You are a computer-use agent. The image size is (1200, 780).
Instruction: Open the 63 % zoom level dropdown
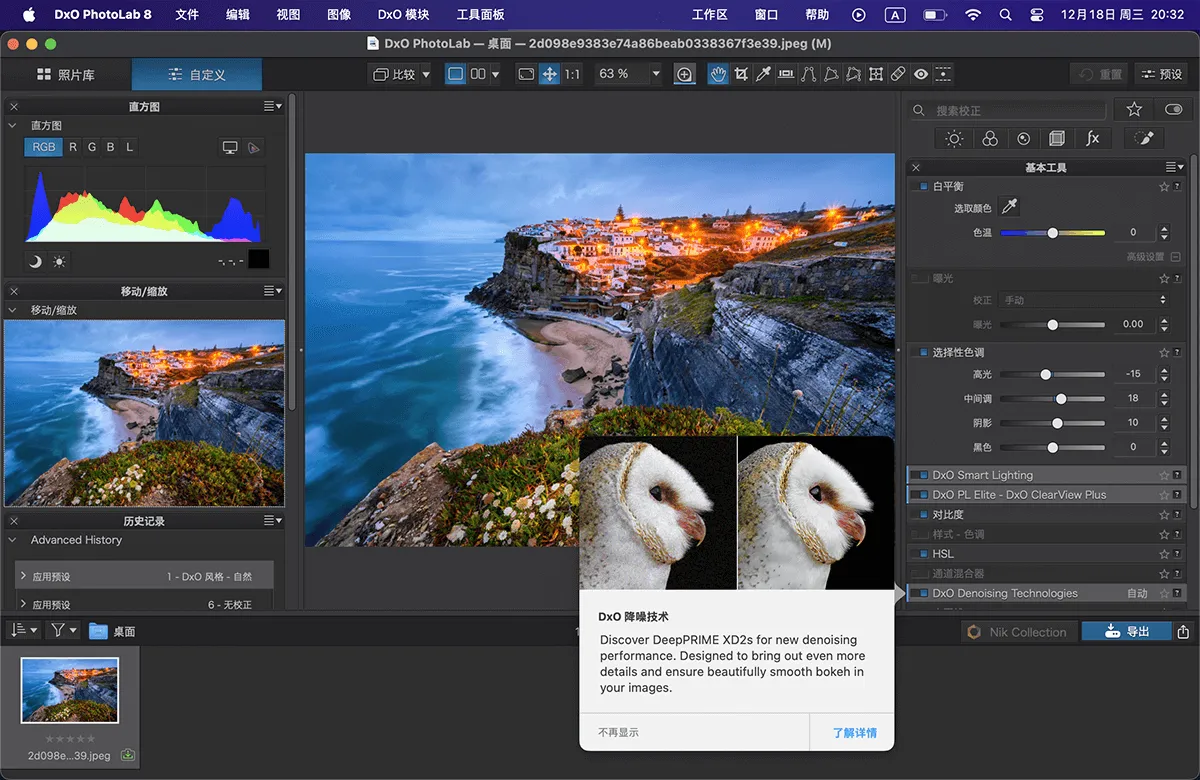pos(656,74)
